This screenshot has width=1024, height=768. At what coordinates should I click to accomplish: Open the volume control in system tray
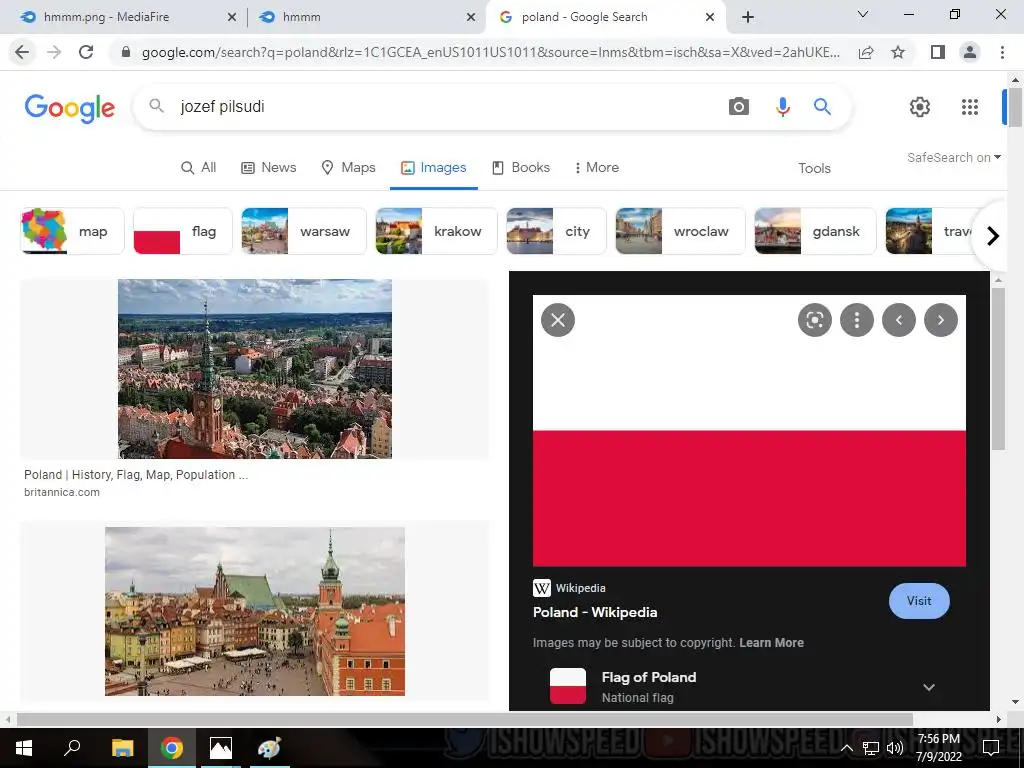(x=895, y=748)
